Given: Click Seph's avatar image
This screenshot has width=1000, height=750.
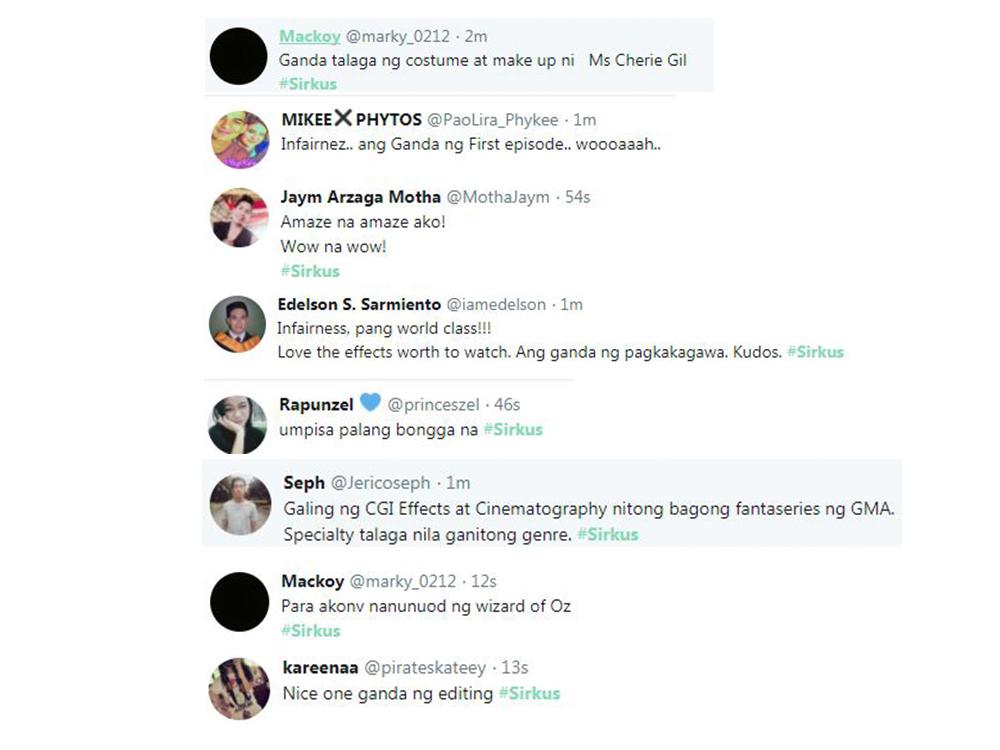Looking at the screenshot, I should point(241,505).
